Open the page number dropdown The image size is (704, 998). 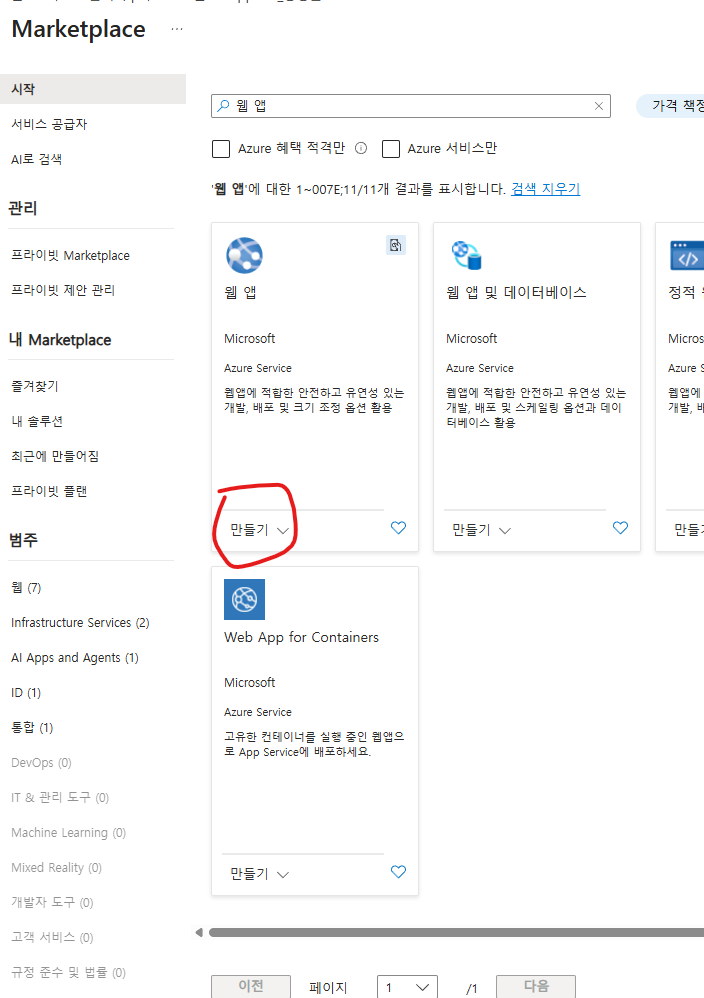pyautogui.click(x=407, y=987)
